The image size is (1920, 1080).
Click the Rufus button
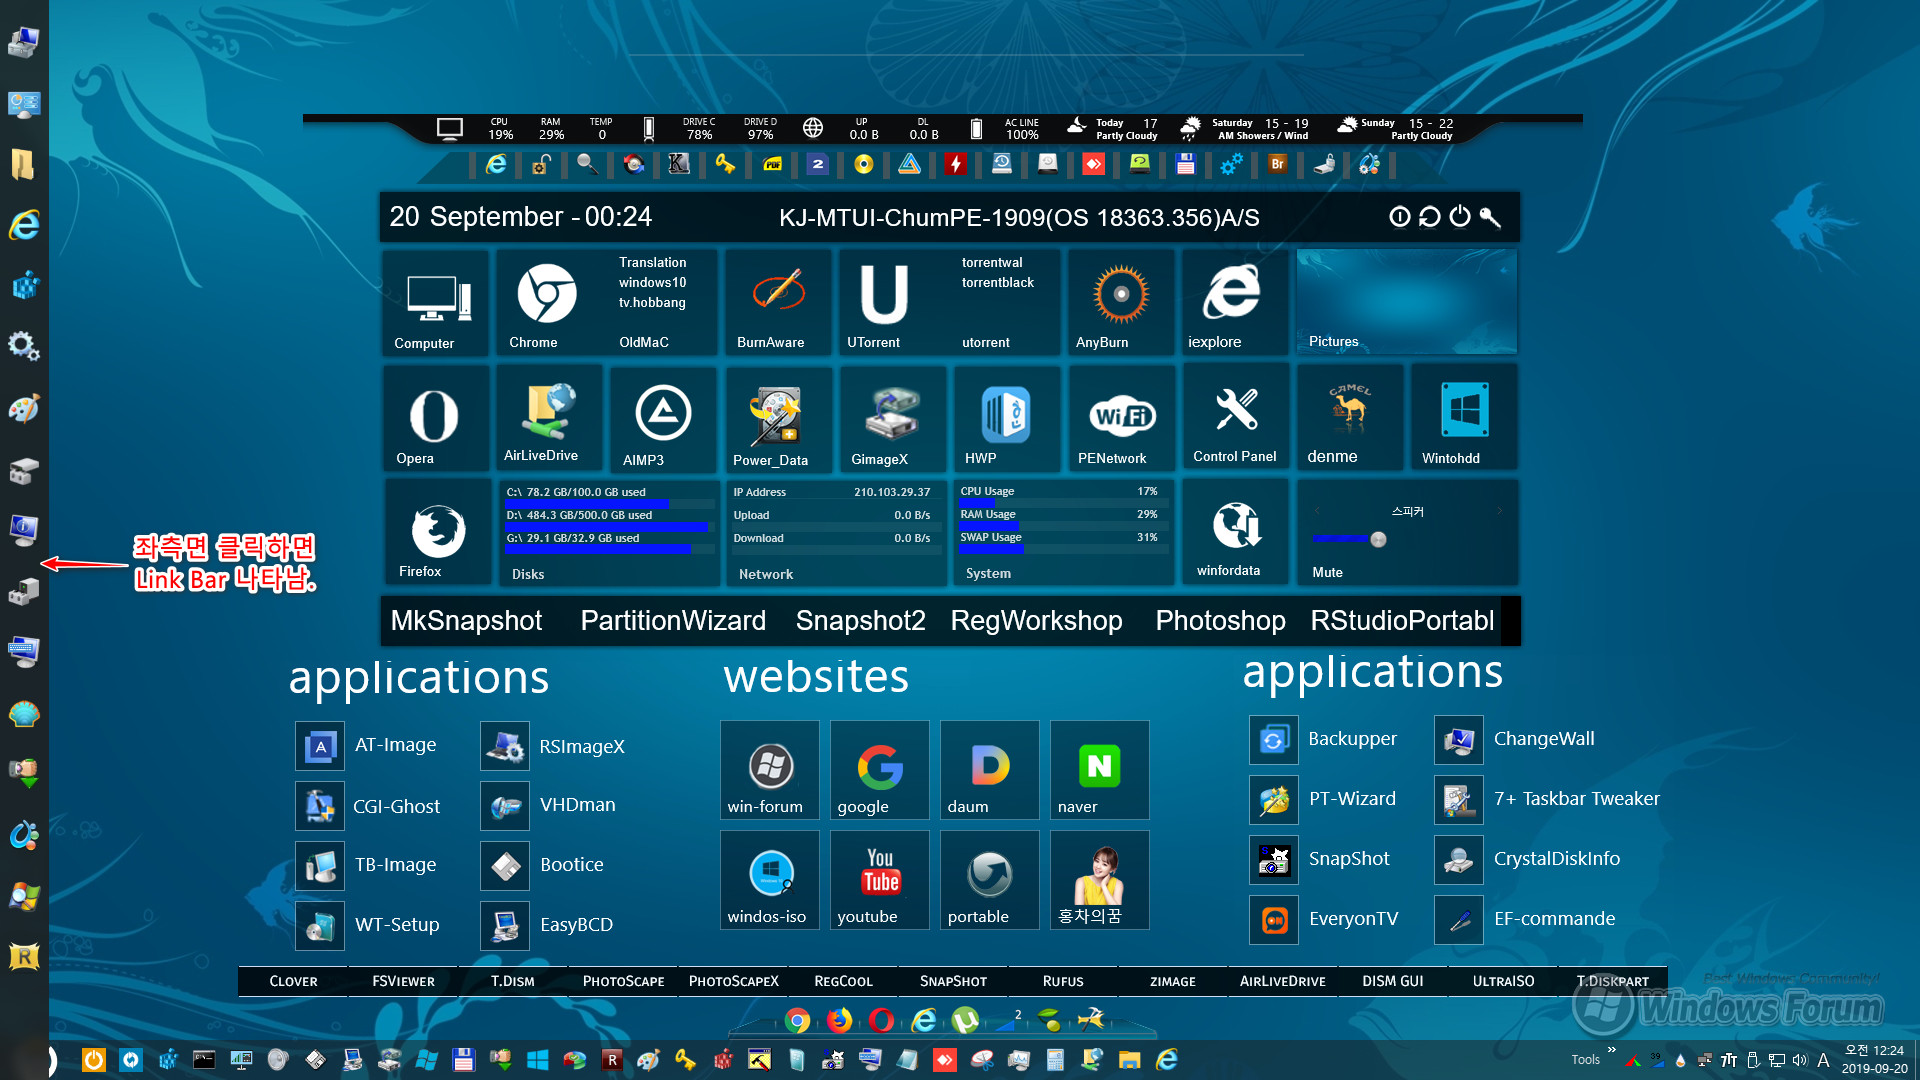1063,981
